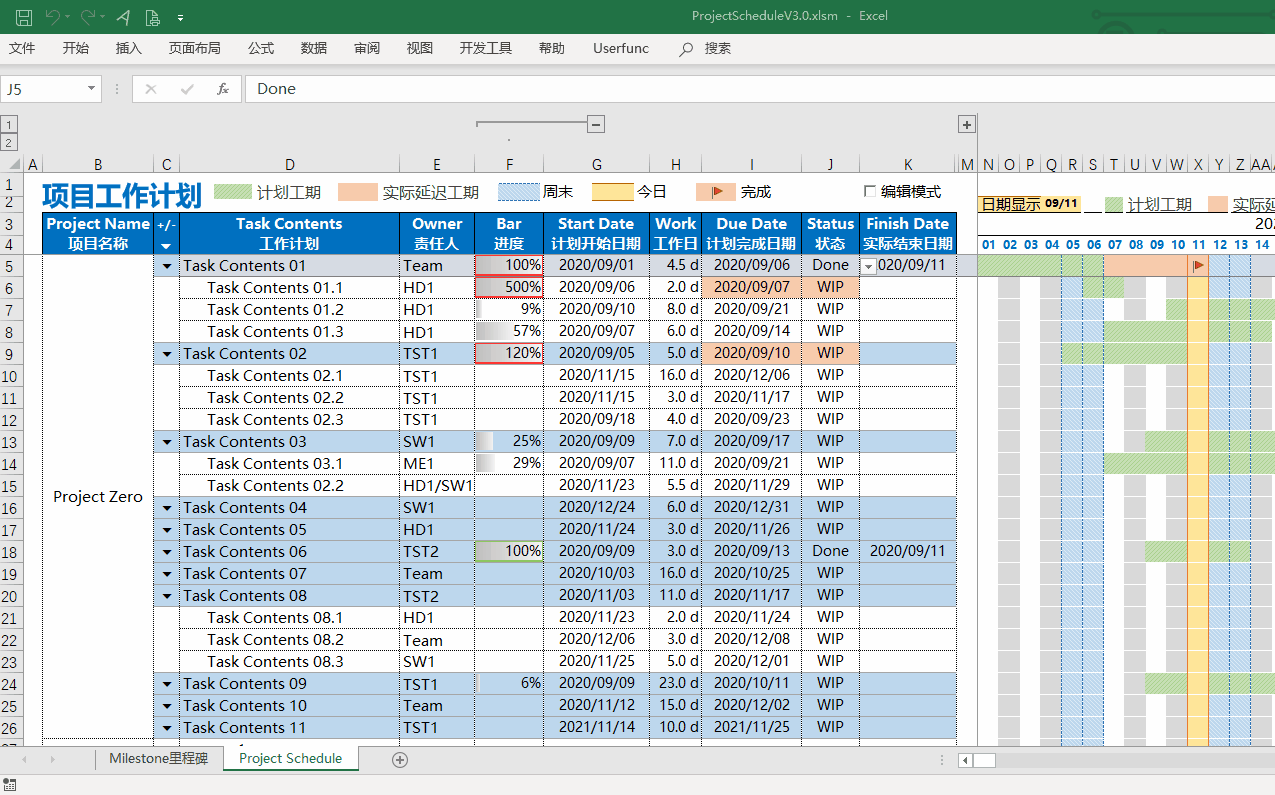Open Customize Quick Access Toolbar dropdown

180,17
